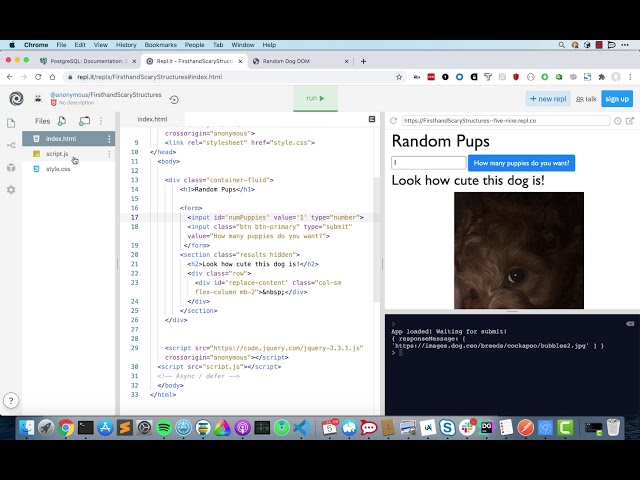Screen dimensions: 640x480
Task: Open Visual Studio Code from the Dock
Action: [x=301, y=427]
